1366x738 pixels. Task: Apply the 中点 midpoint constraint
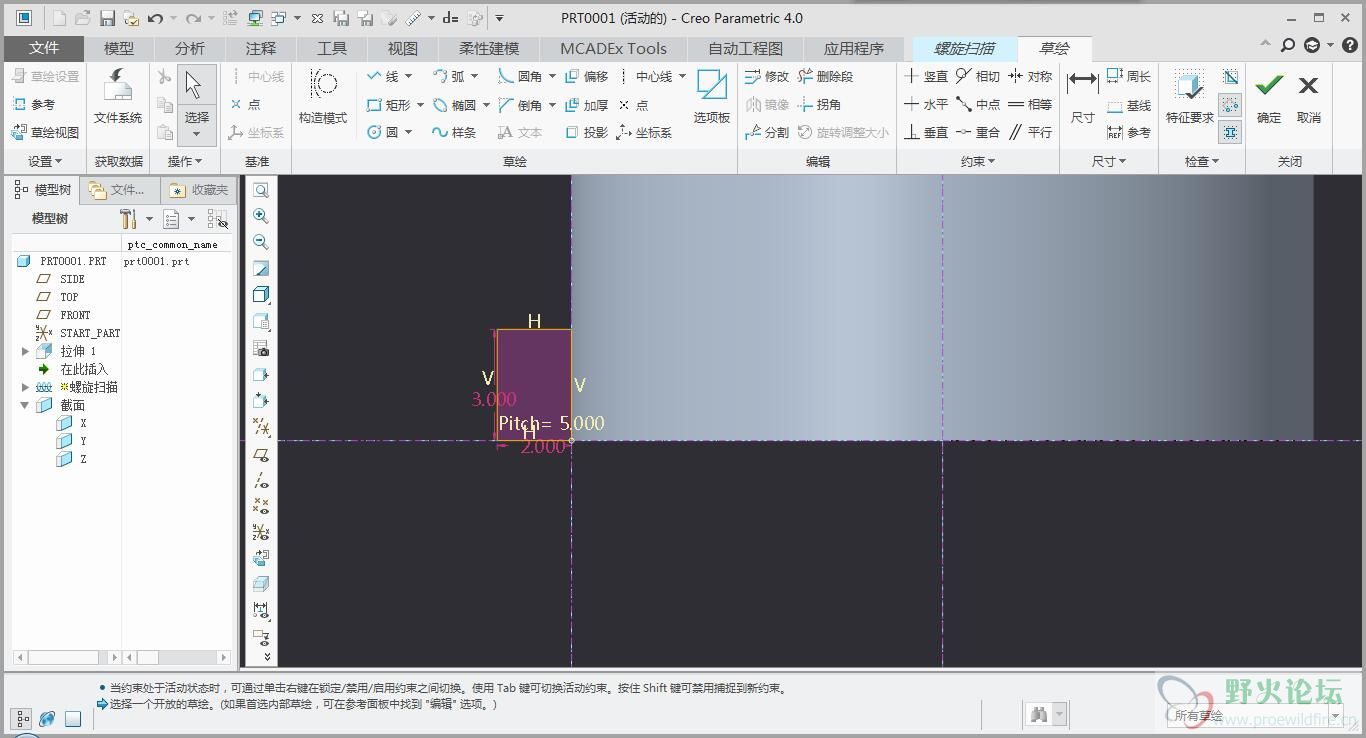click(978, 104)
